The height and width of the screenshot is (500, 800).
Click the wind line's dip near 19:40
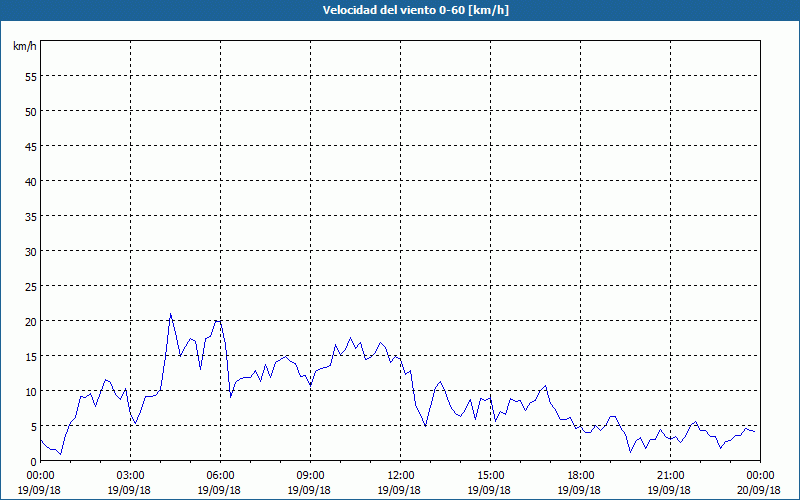(631, 452)
